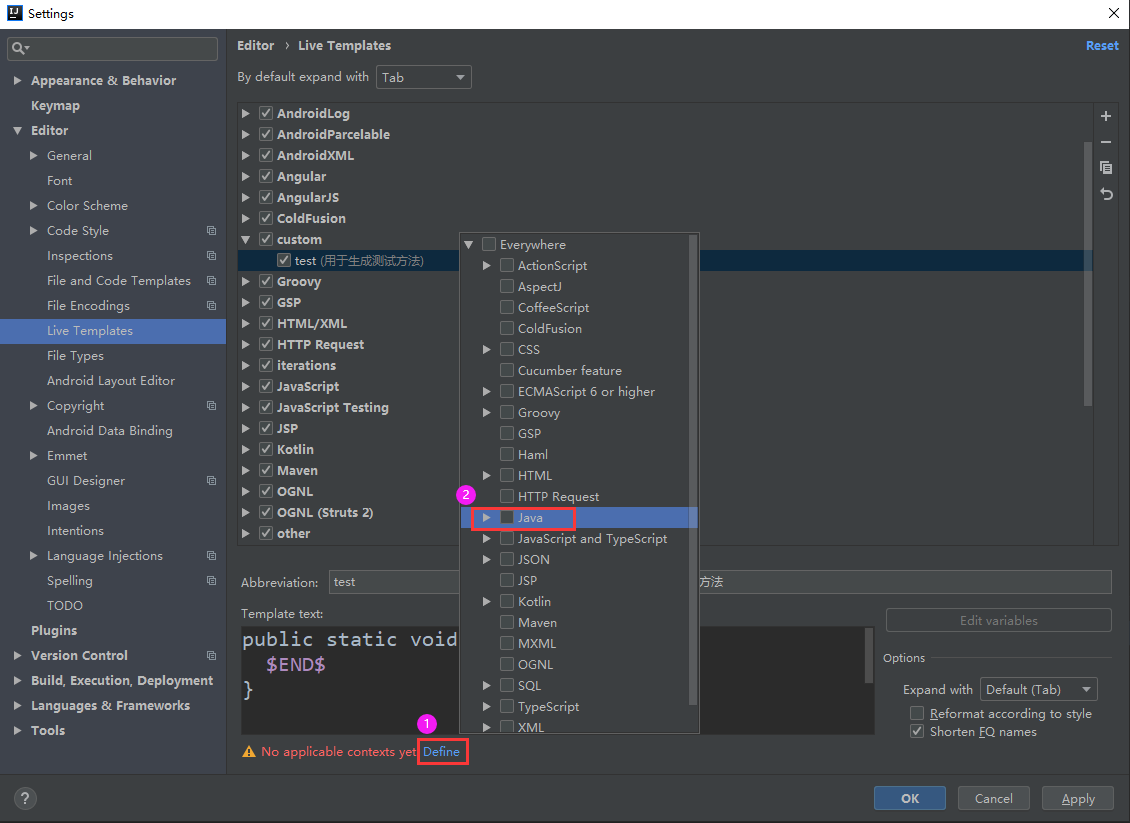Screen dimensions: 1130x823
Task: Click project-level icon next to File and Code Templates
Action: coord(211,280)
